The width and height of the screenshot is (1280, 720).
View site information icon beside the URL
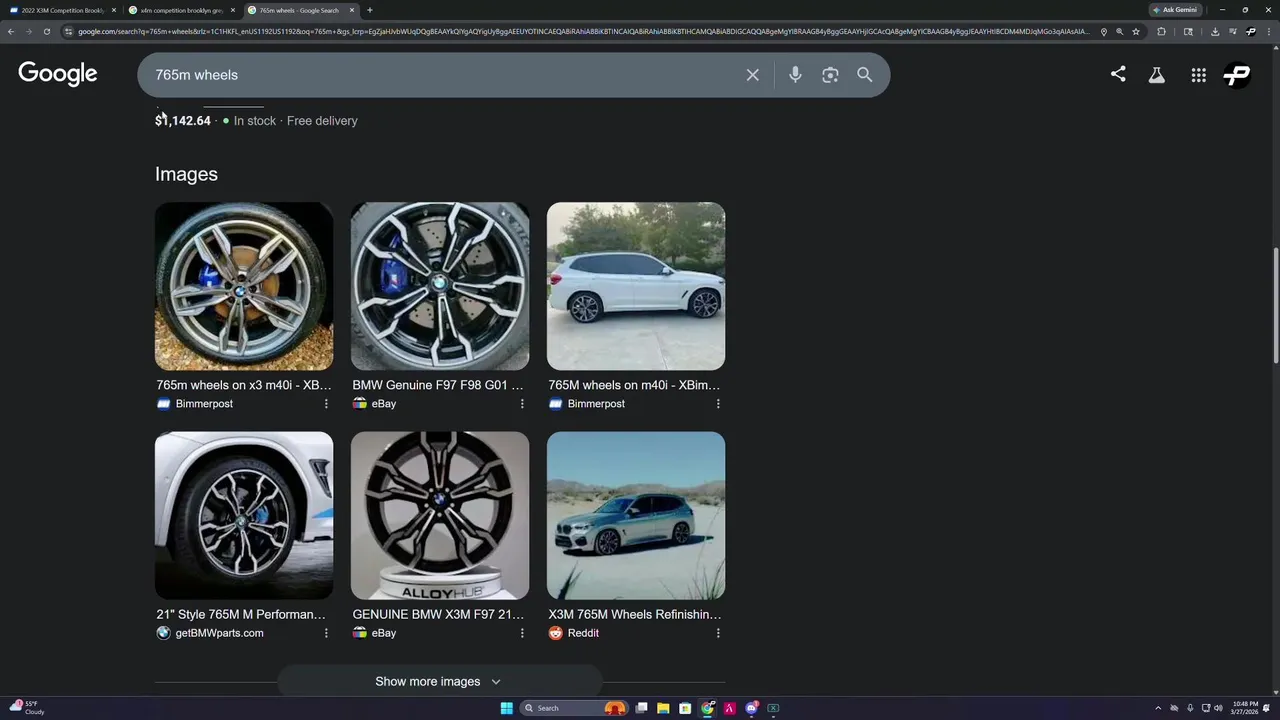click(x=68, y=31)
